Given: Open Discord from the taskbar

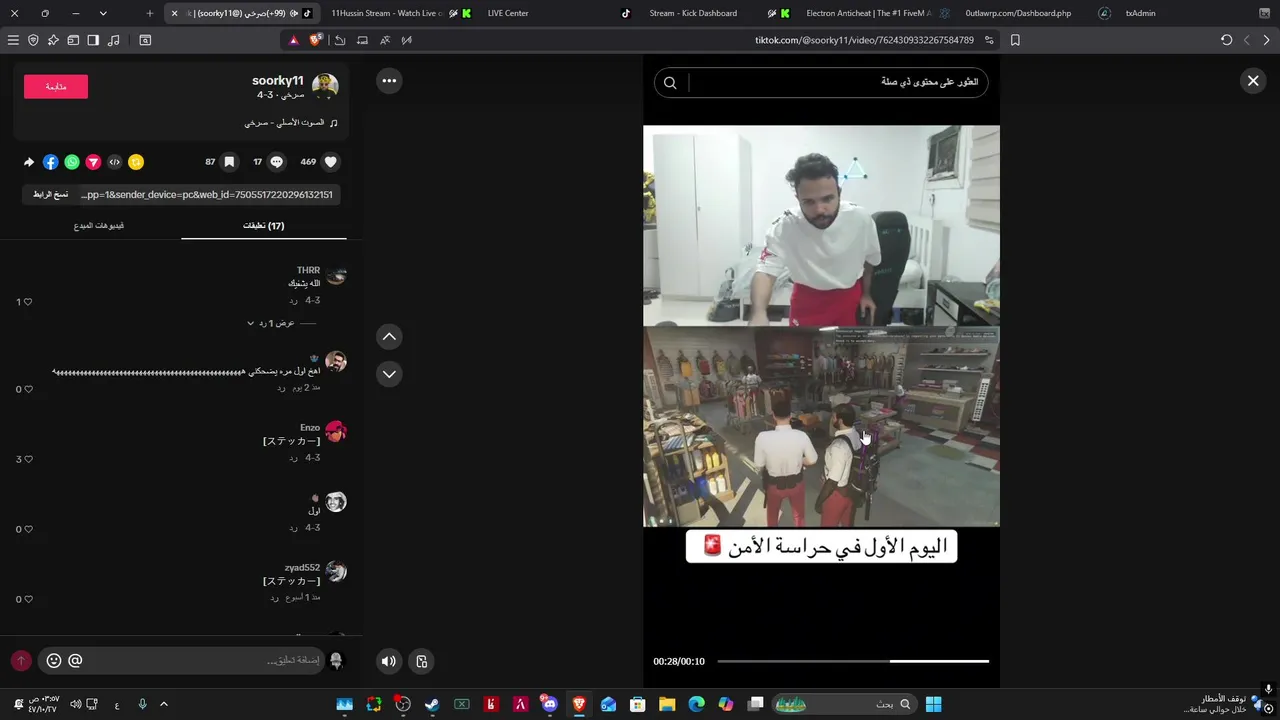Looking at the screenshot, I should [549, 704].
